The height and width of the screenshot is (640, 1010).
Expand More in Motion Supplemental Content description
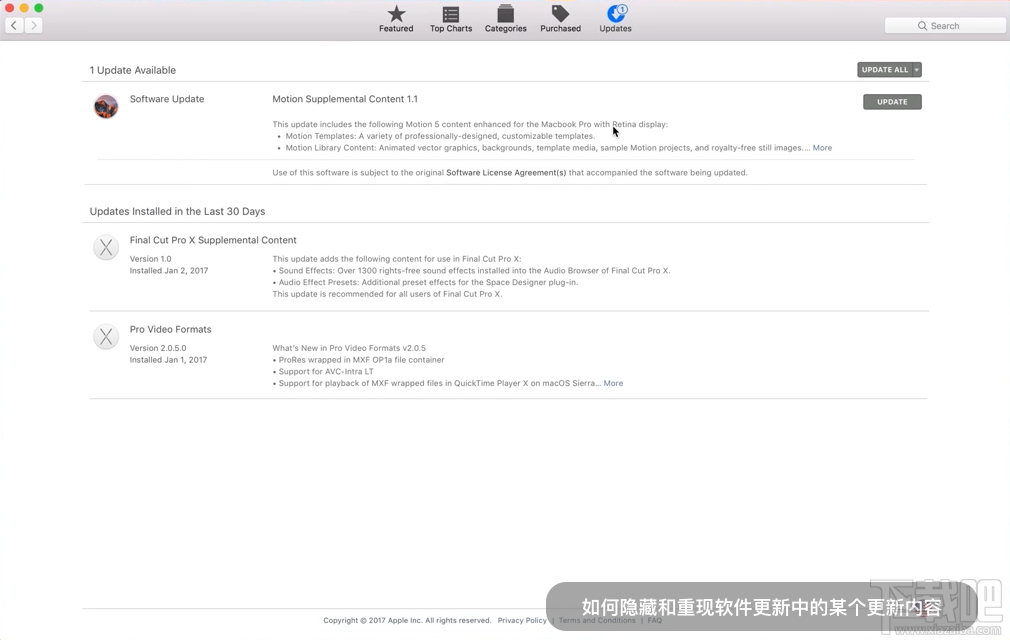pyautogui.click(x=822, y=148)
